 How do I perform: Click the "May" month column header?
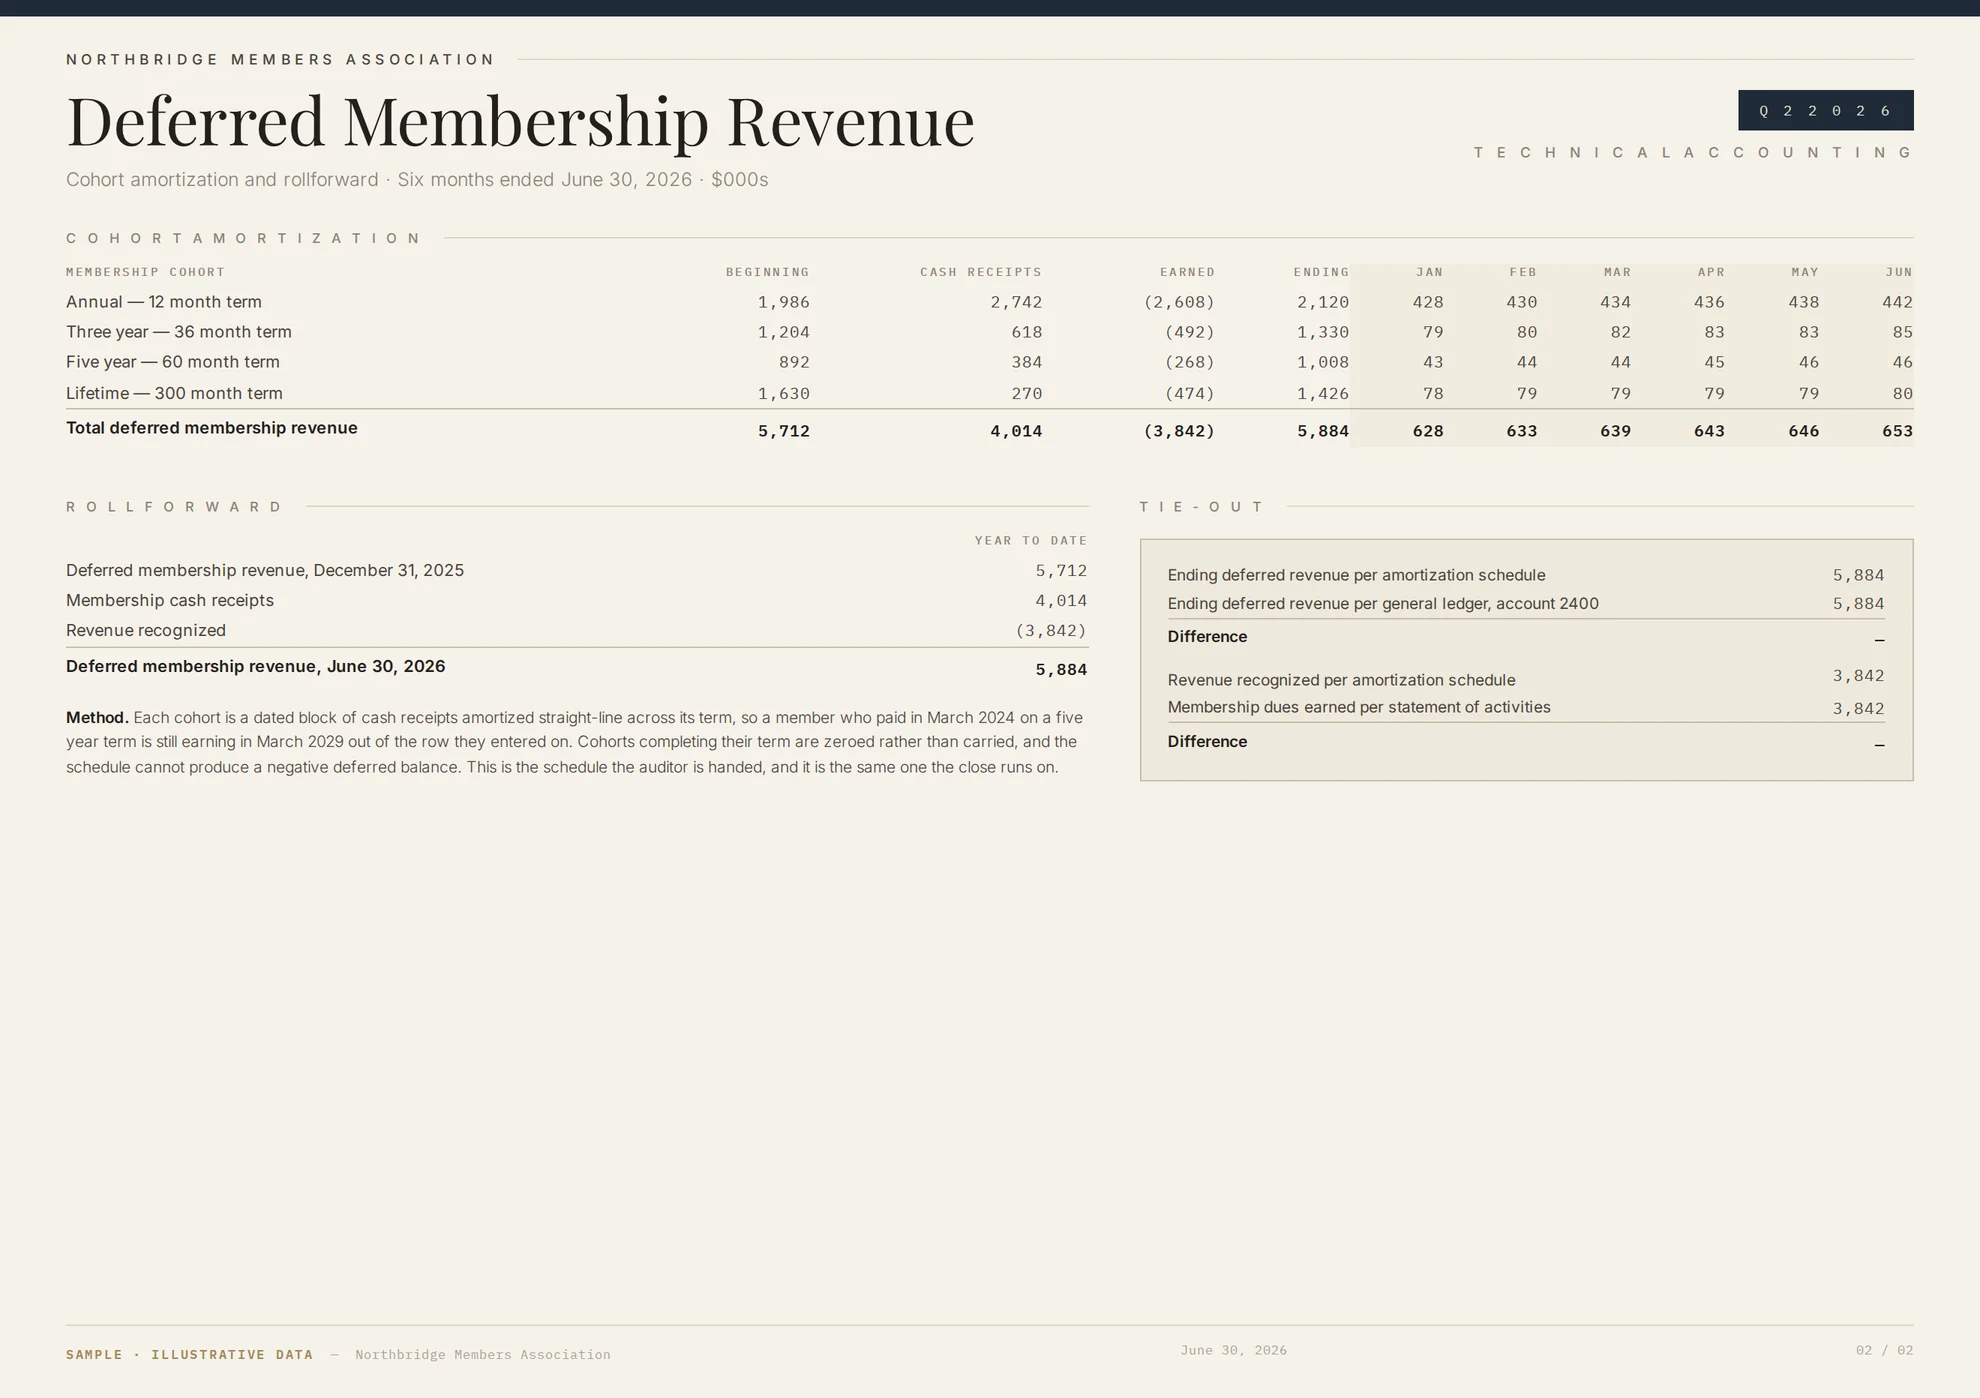tap(1805, 272)
